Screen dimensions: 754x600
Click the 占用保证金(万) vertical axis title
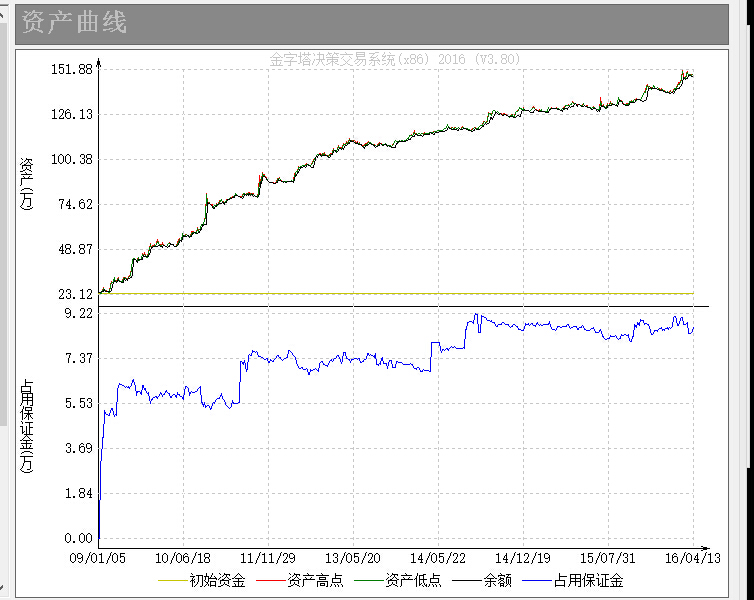click(x=26, y=426)
